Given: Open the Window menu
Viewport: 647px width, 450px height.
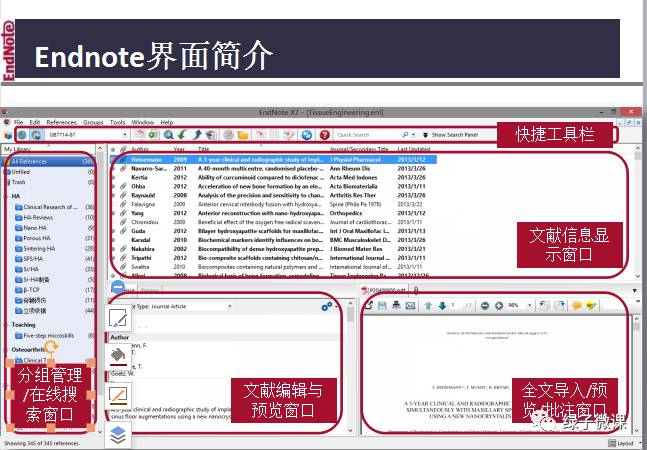Looking at the screenshot, I should (143, 122).
